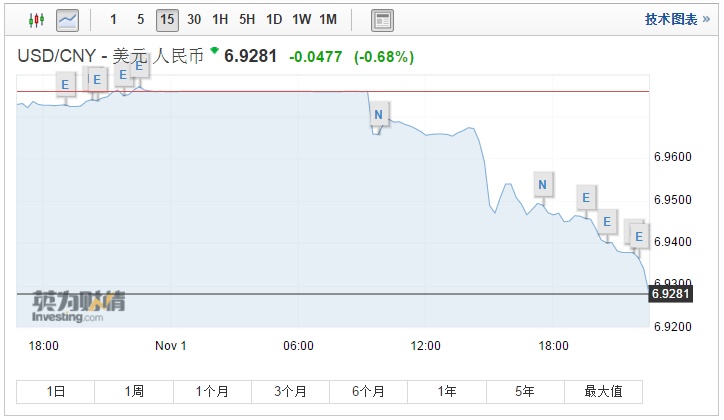
Task: Click the leftmost E event marker
Action: click(x=66, y=84)
